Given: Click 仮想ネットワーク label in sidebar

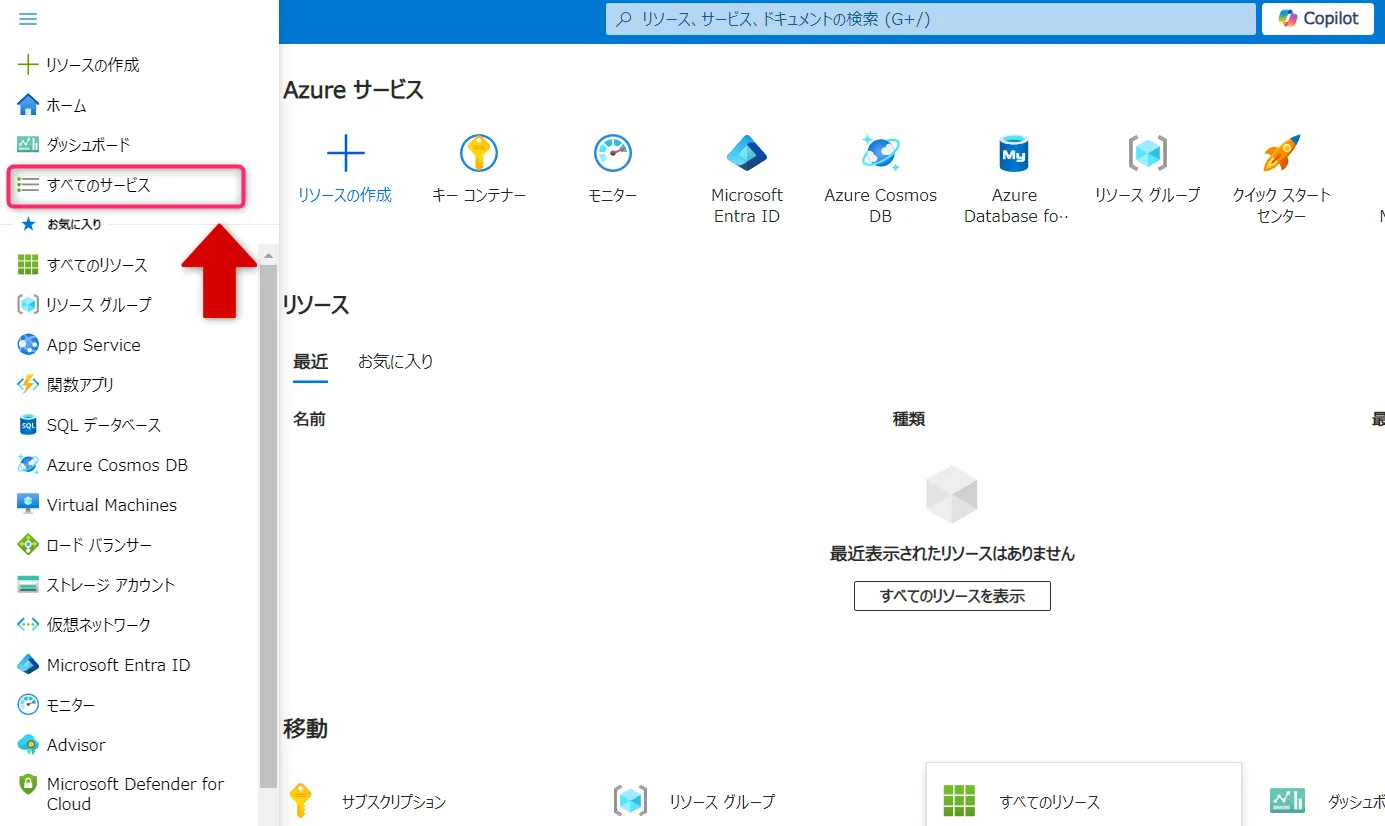Looking at the screenshot, I should [99, 625].
